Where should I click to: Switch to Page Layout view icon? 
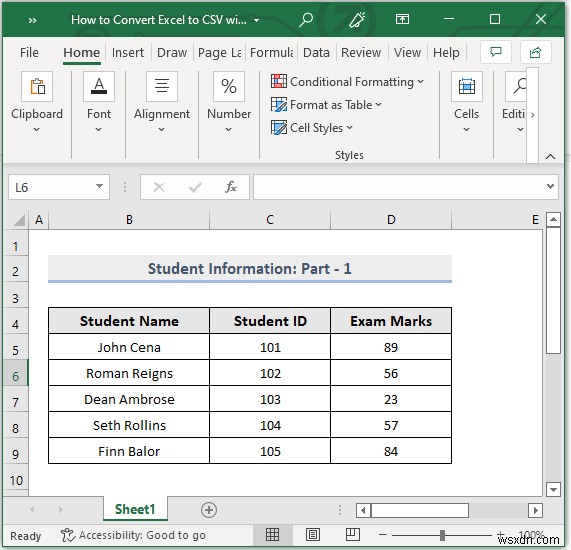[x=312, y=535]
